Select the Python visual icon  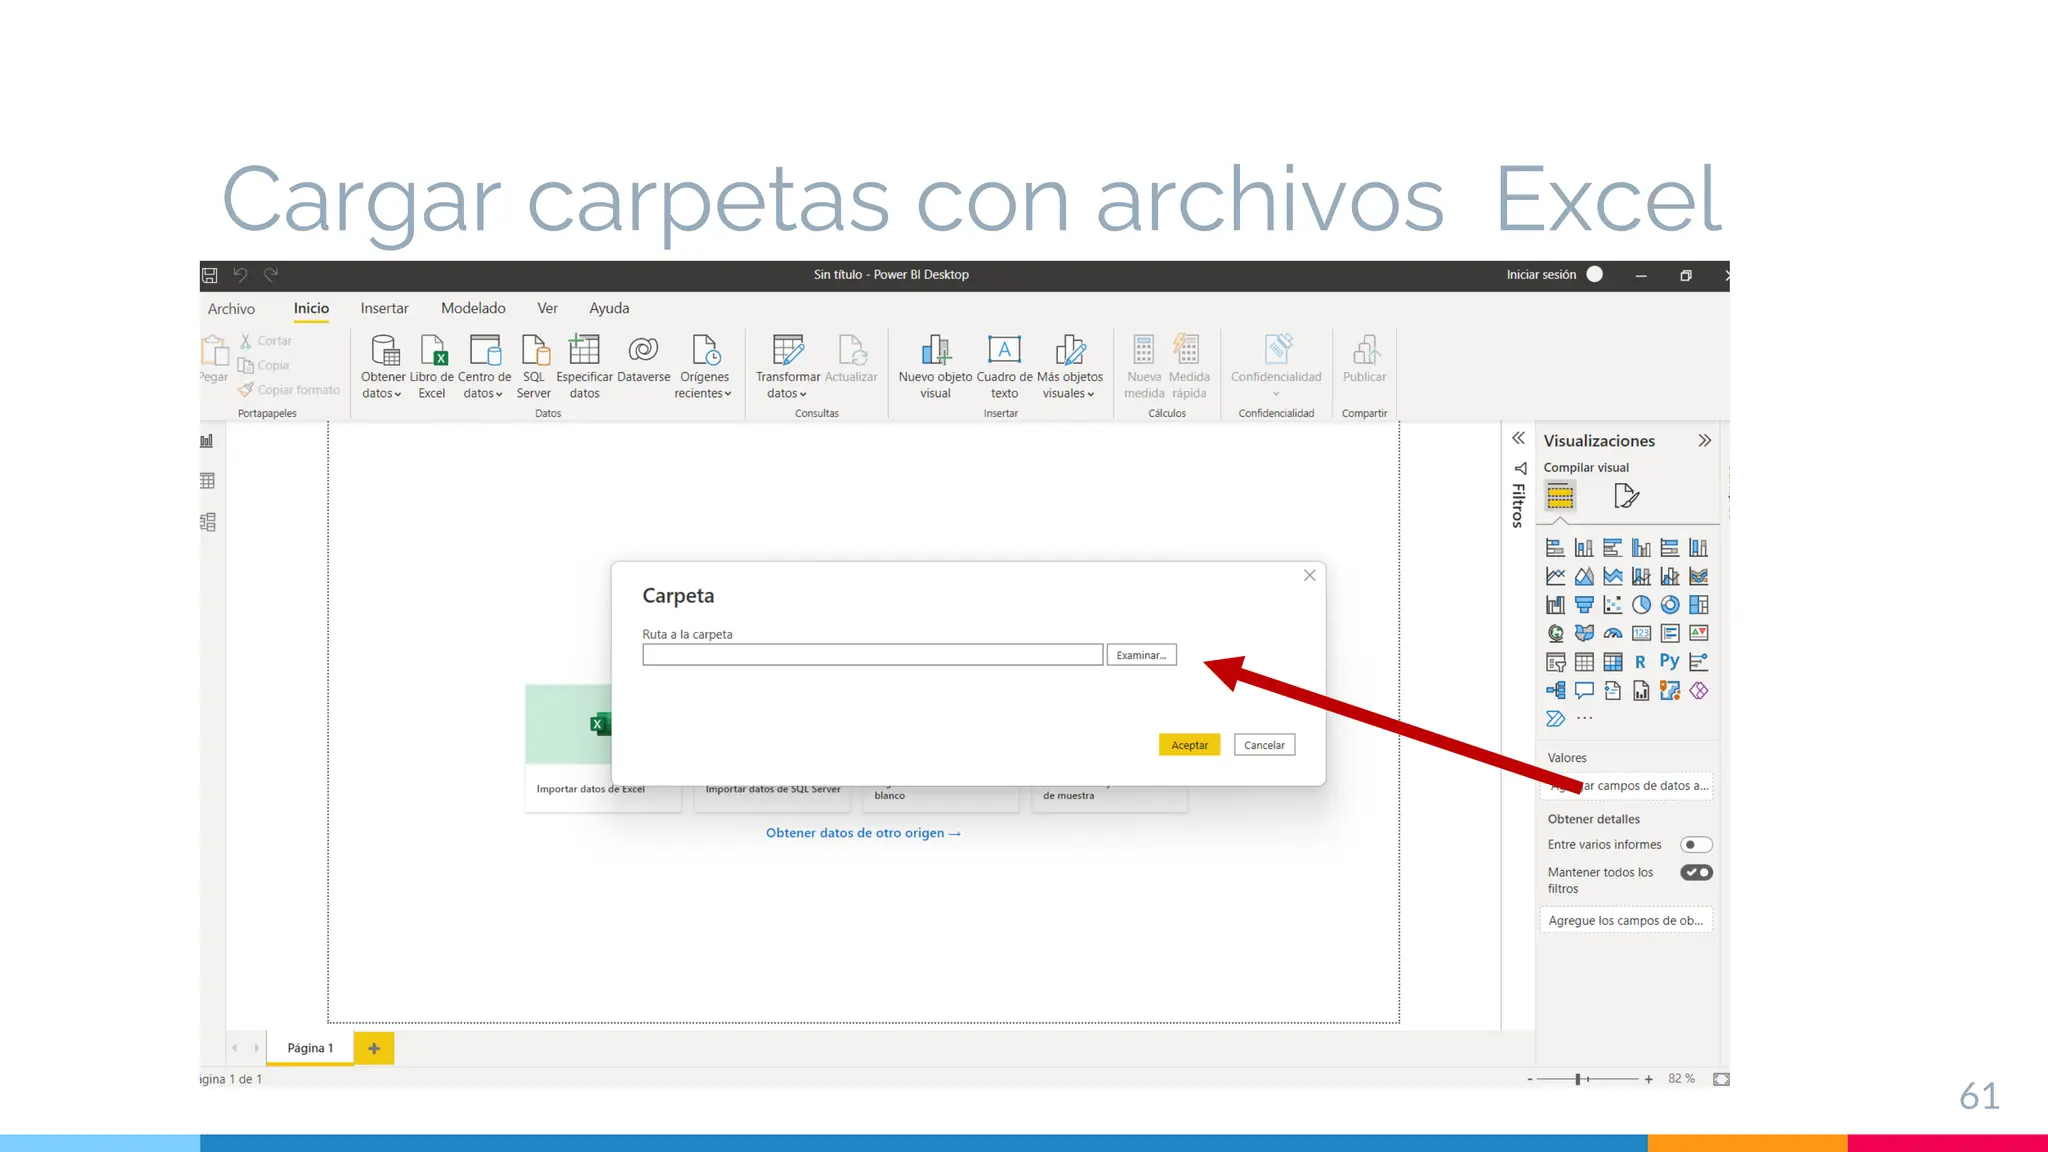(x=1669, y=662)
